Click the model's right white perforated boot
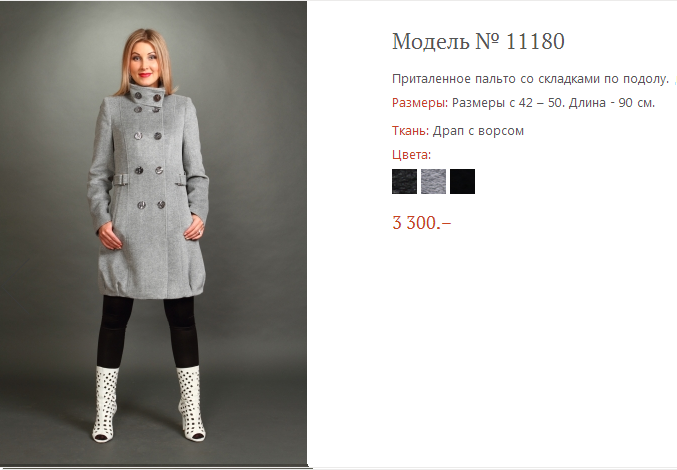 click(x=105, y=404)
